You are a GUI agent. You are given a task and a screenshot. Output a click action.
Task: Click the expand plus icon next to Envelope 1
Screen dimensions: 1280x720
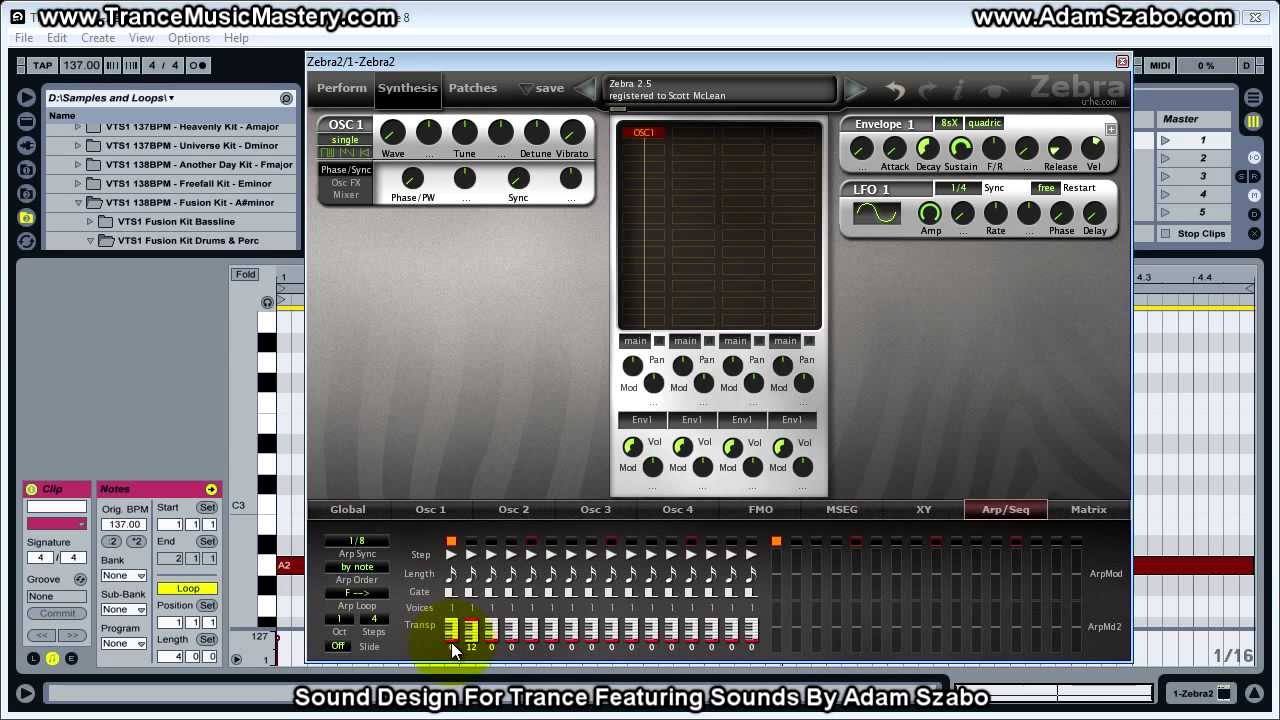coord(1110,130)
